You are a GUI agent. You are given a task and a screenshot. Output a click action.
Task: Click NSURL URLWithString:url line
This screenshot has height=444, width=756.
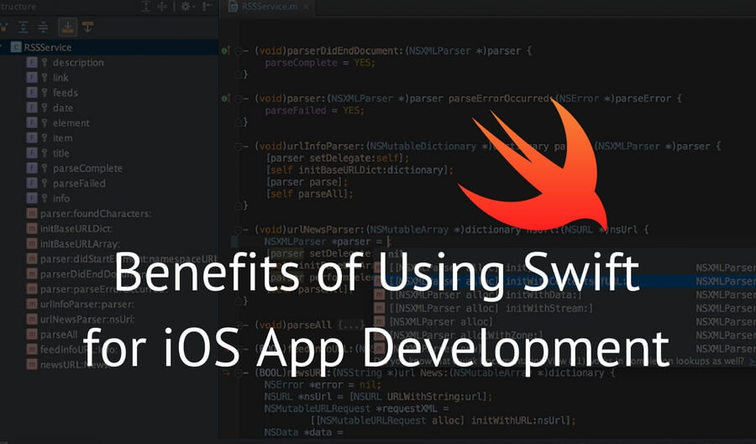(378, 397)
